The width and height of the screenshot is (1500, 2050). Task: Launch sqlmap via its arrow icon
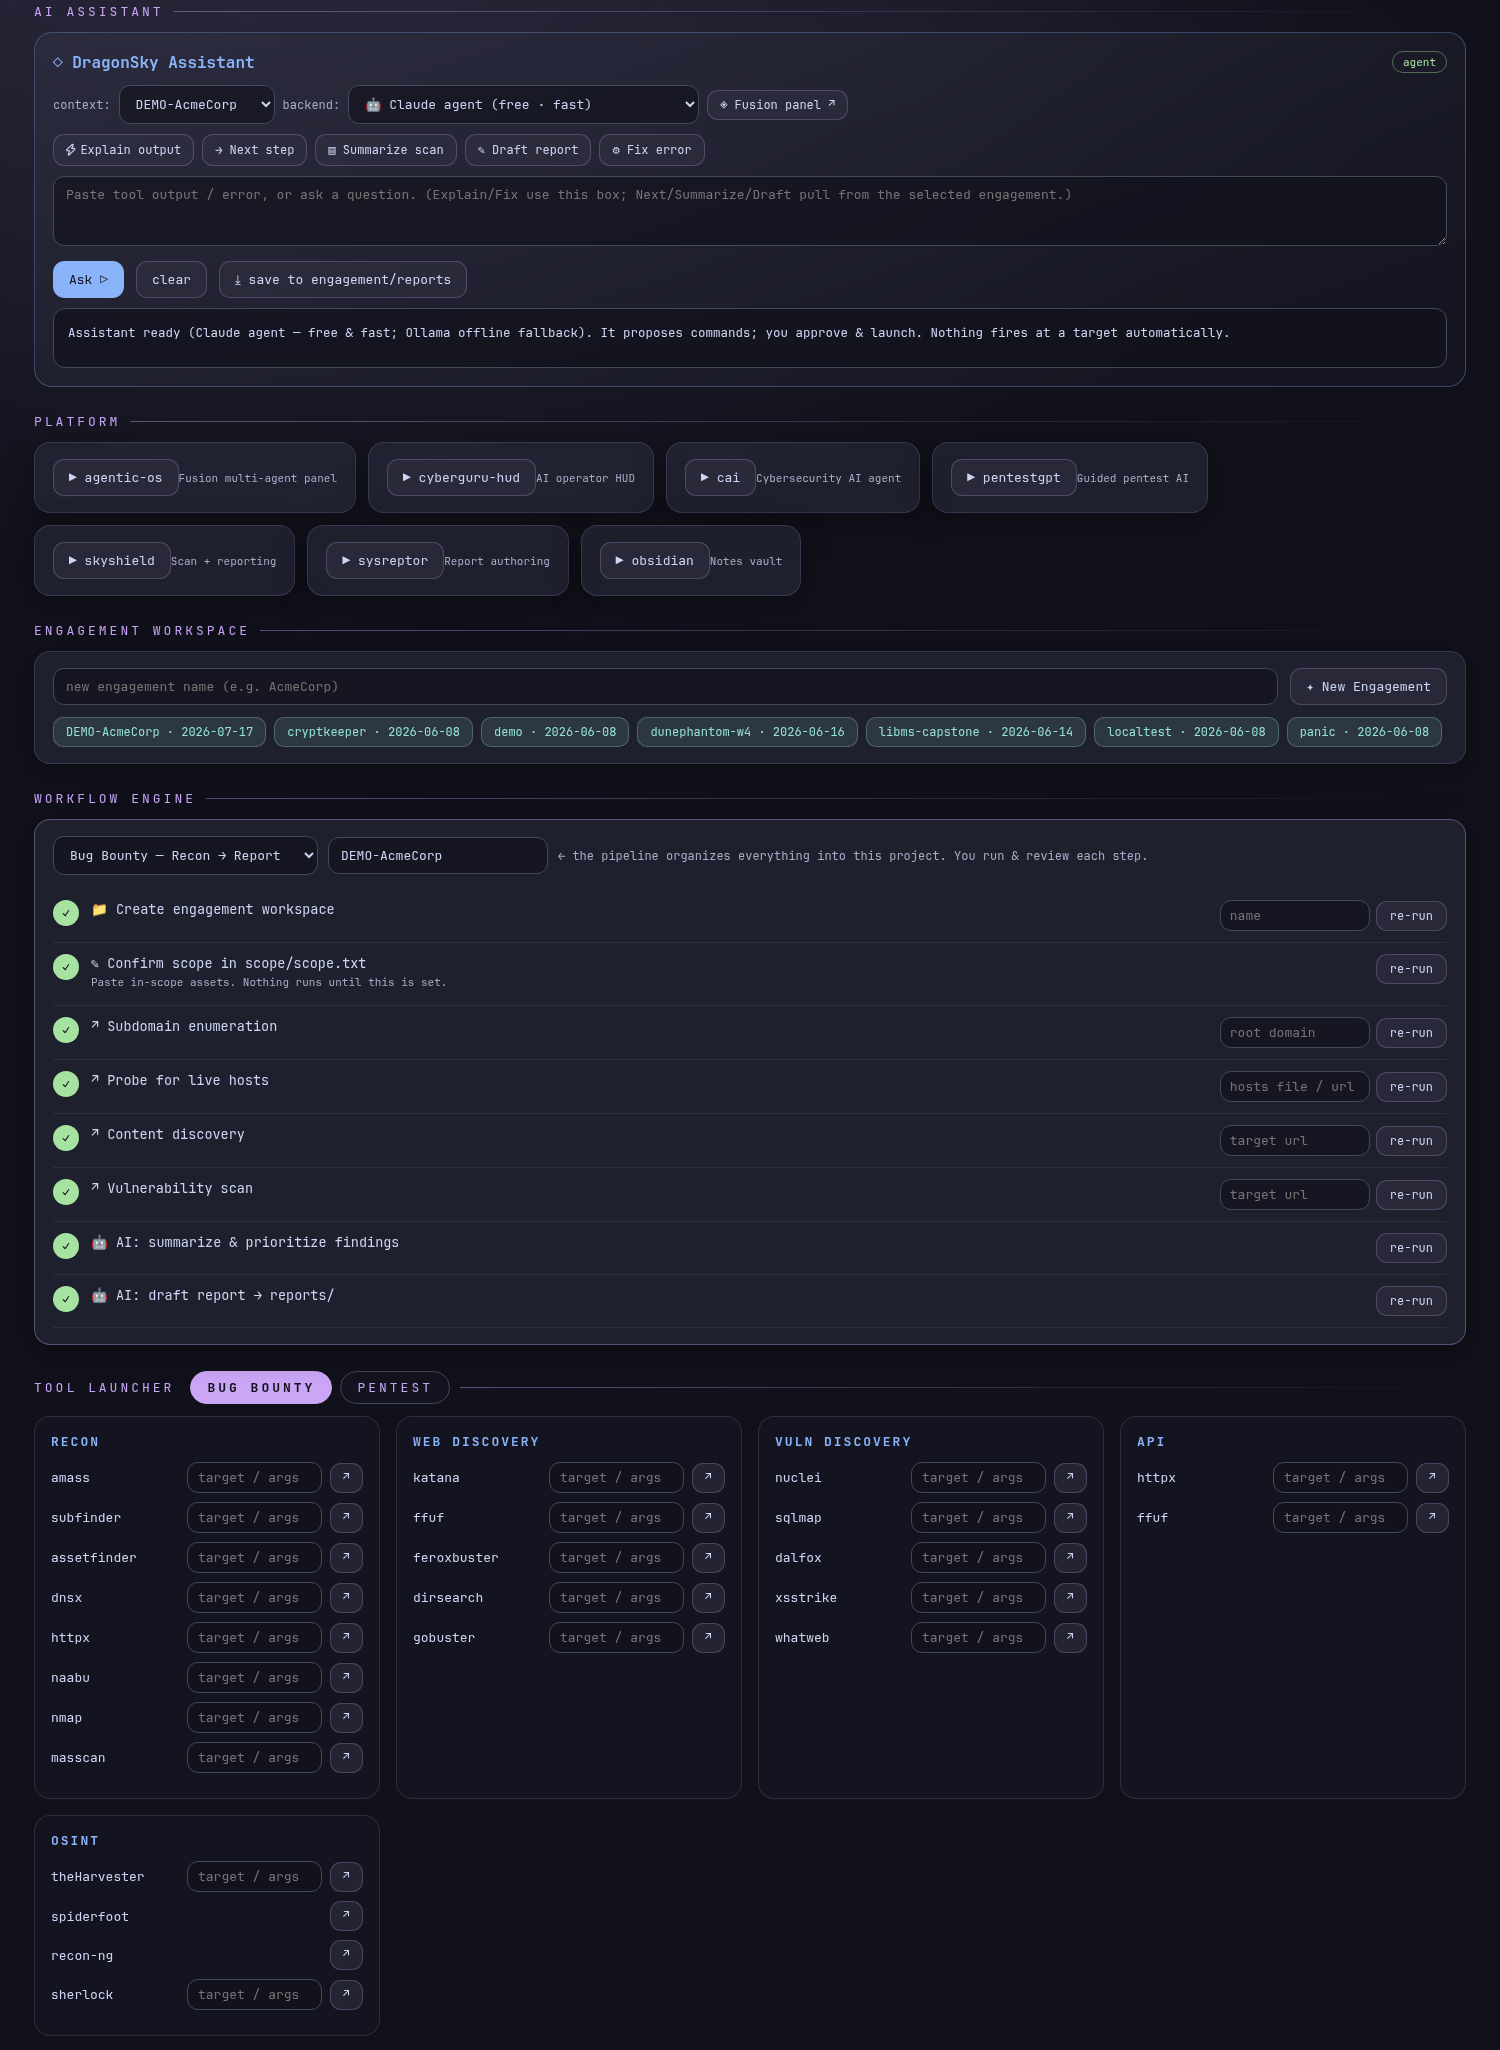click(x=1070, y=1517)
